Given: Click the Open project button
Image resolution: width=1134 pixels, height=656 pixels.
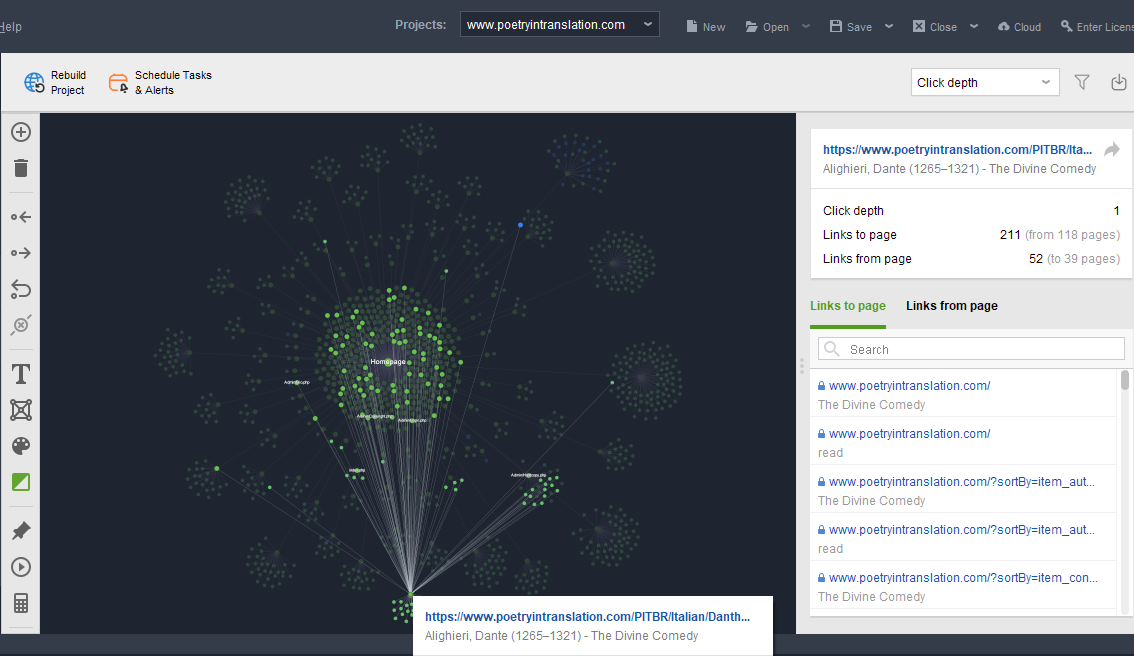Looking at the screenshot, I should pyautogui.click(x=767, y=27).
